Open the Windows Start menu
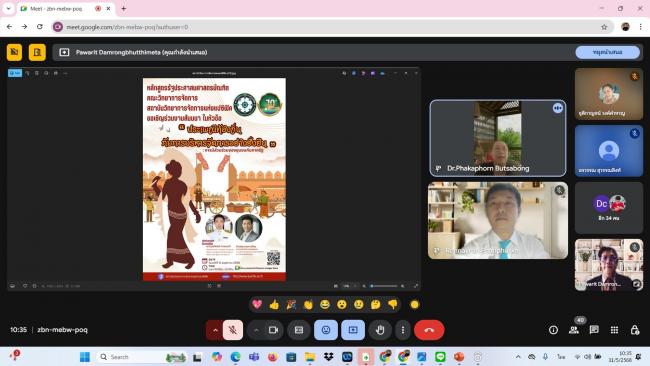The image size is (650, 366). tap(85, 357)
